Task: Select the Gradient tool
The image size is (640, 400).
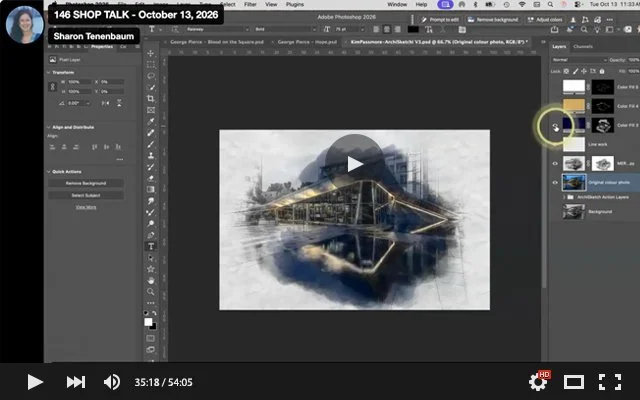Action: [x=151, y=189]
